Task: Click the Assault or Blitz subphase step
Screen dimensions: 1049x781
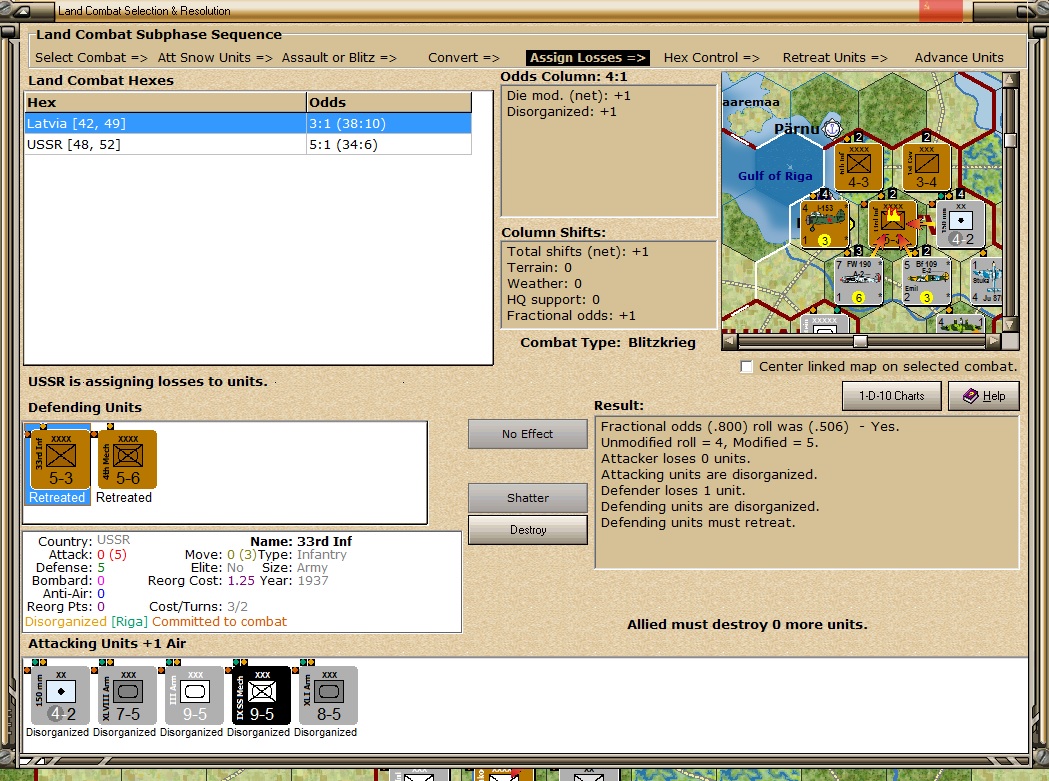Action: tap(339, 58)
